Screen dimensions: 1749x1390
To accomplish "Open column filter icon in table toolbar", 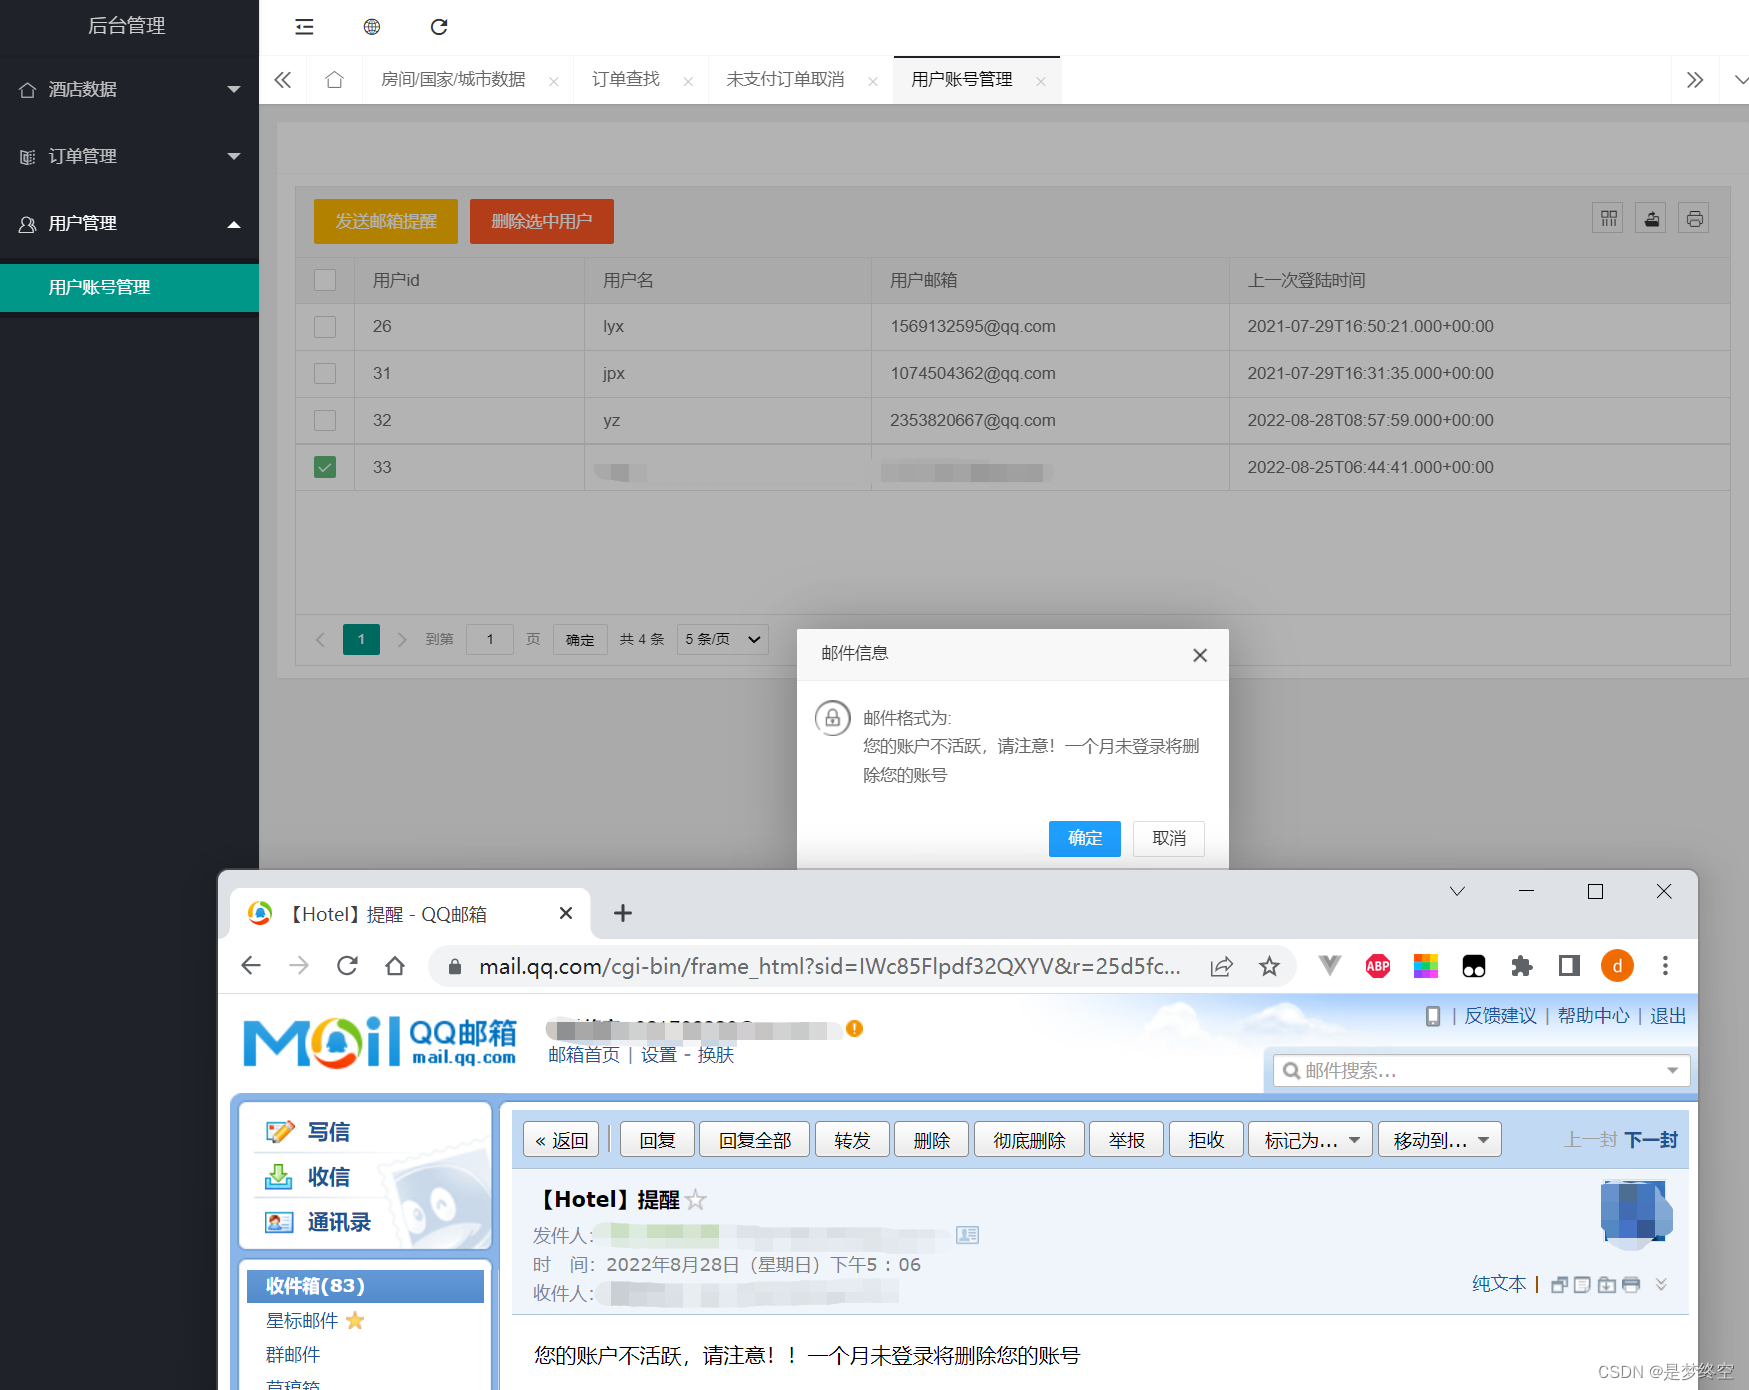I will (1608, 218).
